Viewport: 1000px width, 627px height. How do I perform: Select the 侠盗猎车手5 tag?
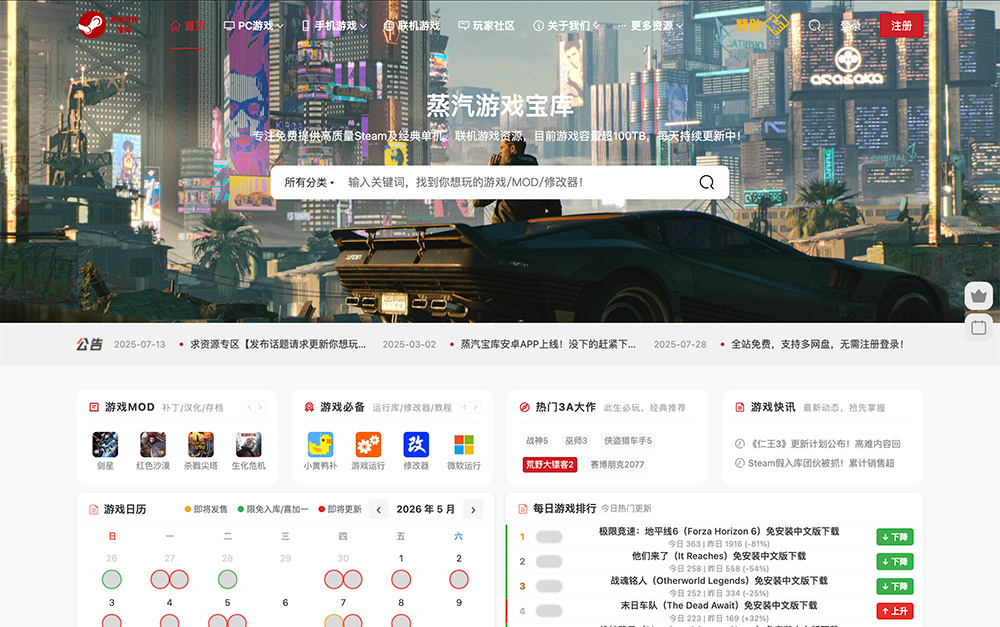(628, 441)
